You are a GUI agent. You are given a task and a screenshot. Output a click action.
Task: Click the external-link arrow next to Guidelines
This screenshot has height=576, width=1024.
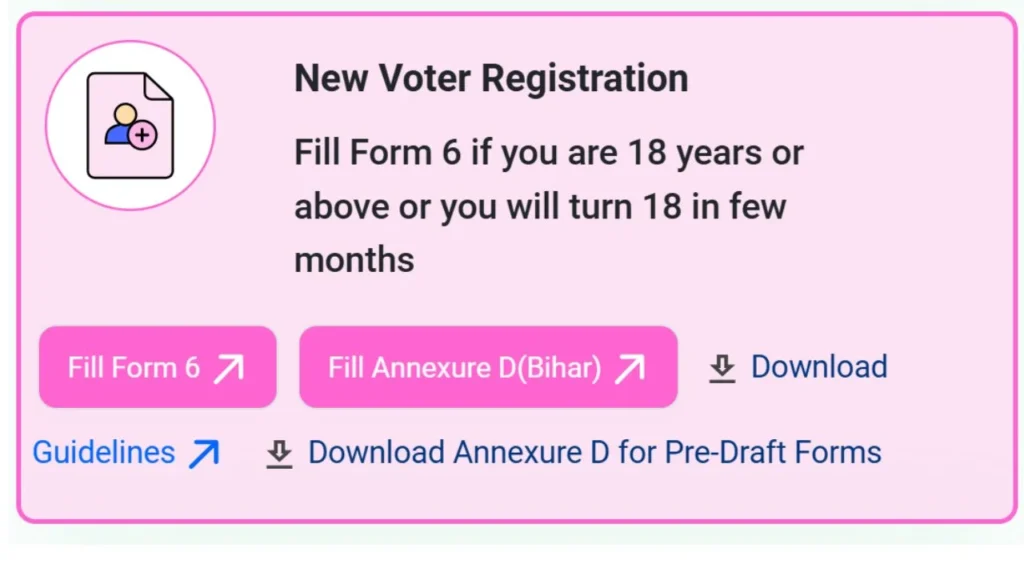click(x=201, y=452)
